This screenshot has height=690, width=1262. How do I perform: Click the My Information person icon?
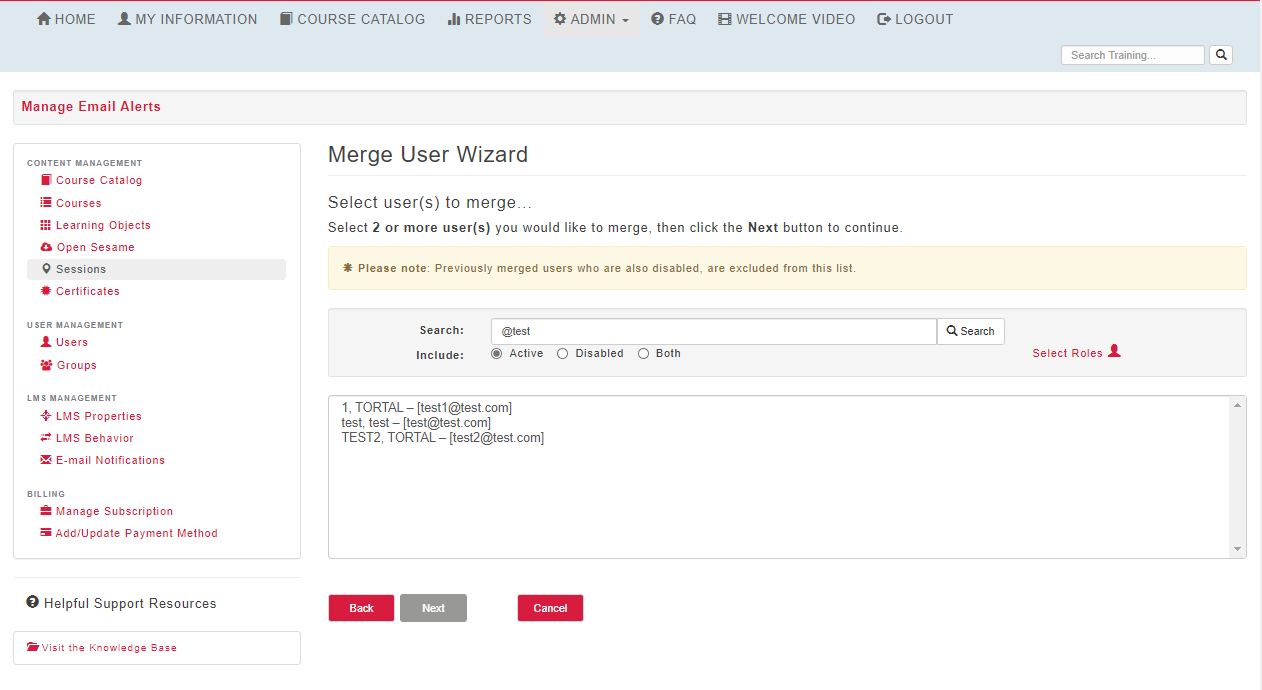pos(124,19)
